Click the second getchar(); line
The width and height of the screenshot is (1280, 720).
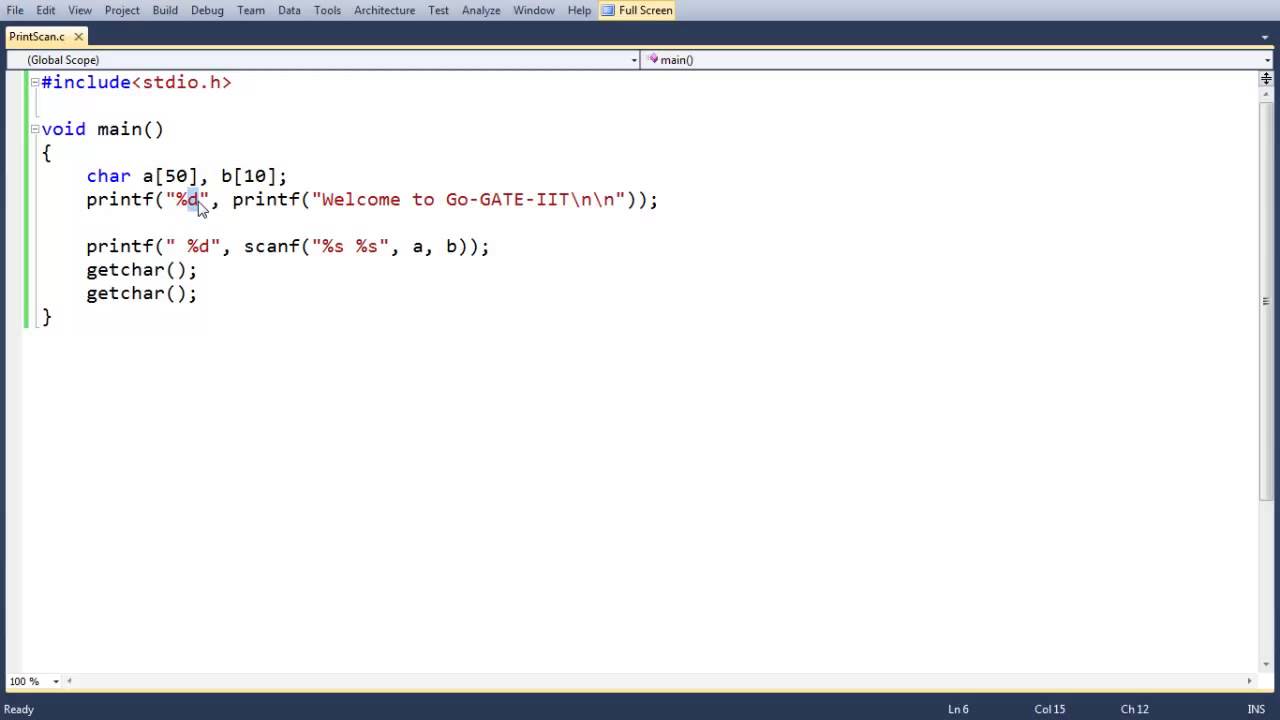tap(141, 293)
